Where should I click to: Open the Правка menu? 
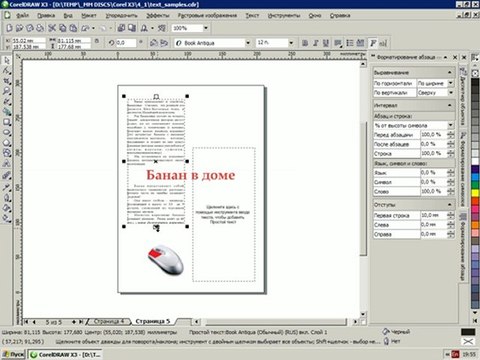point(46,15)
